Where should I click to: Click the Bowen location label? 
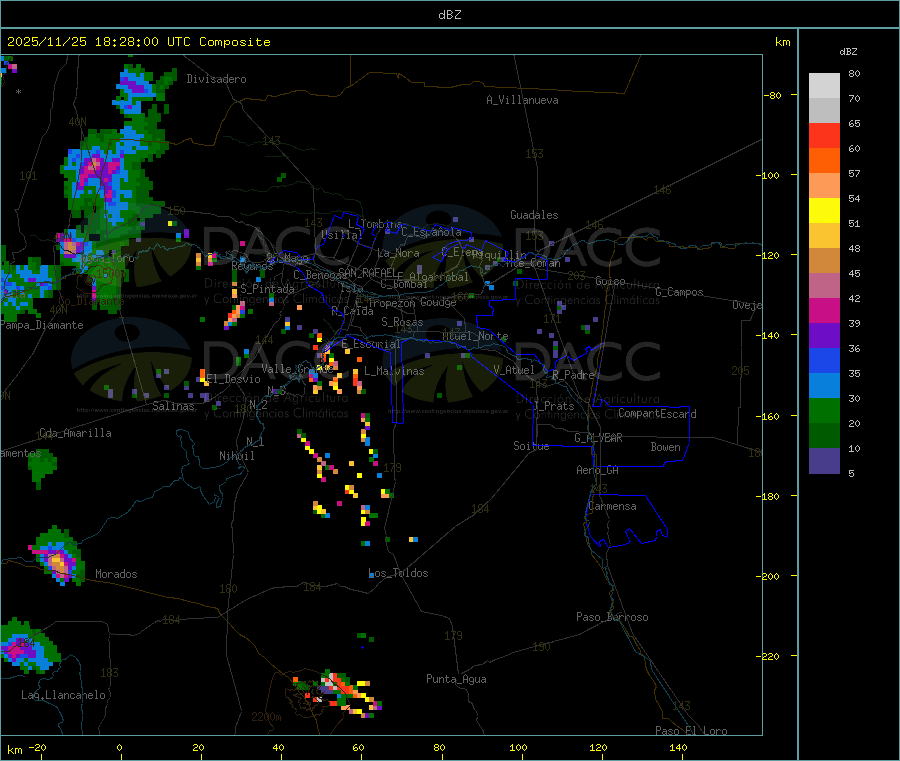[665, 447]
